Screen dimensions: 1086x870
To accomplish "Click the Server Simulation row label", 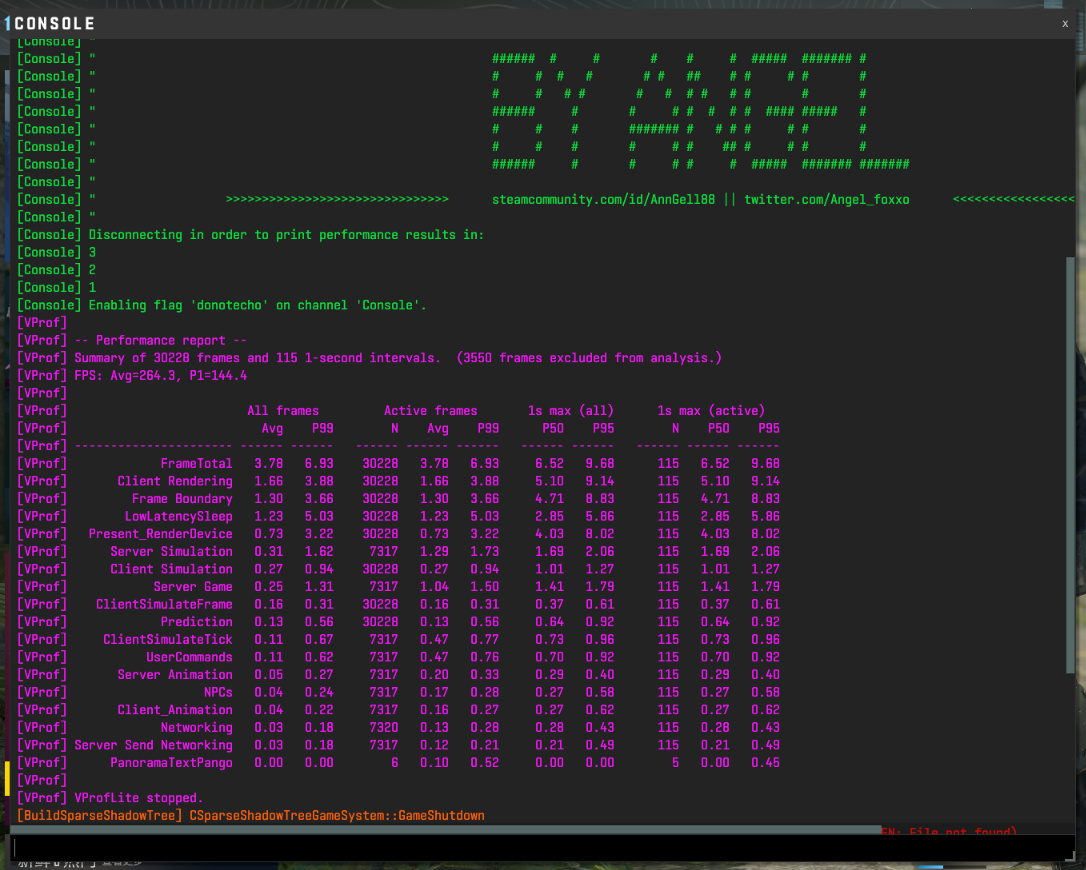I will pos(172,551).
